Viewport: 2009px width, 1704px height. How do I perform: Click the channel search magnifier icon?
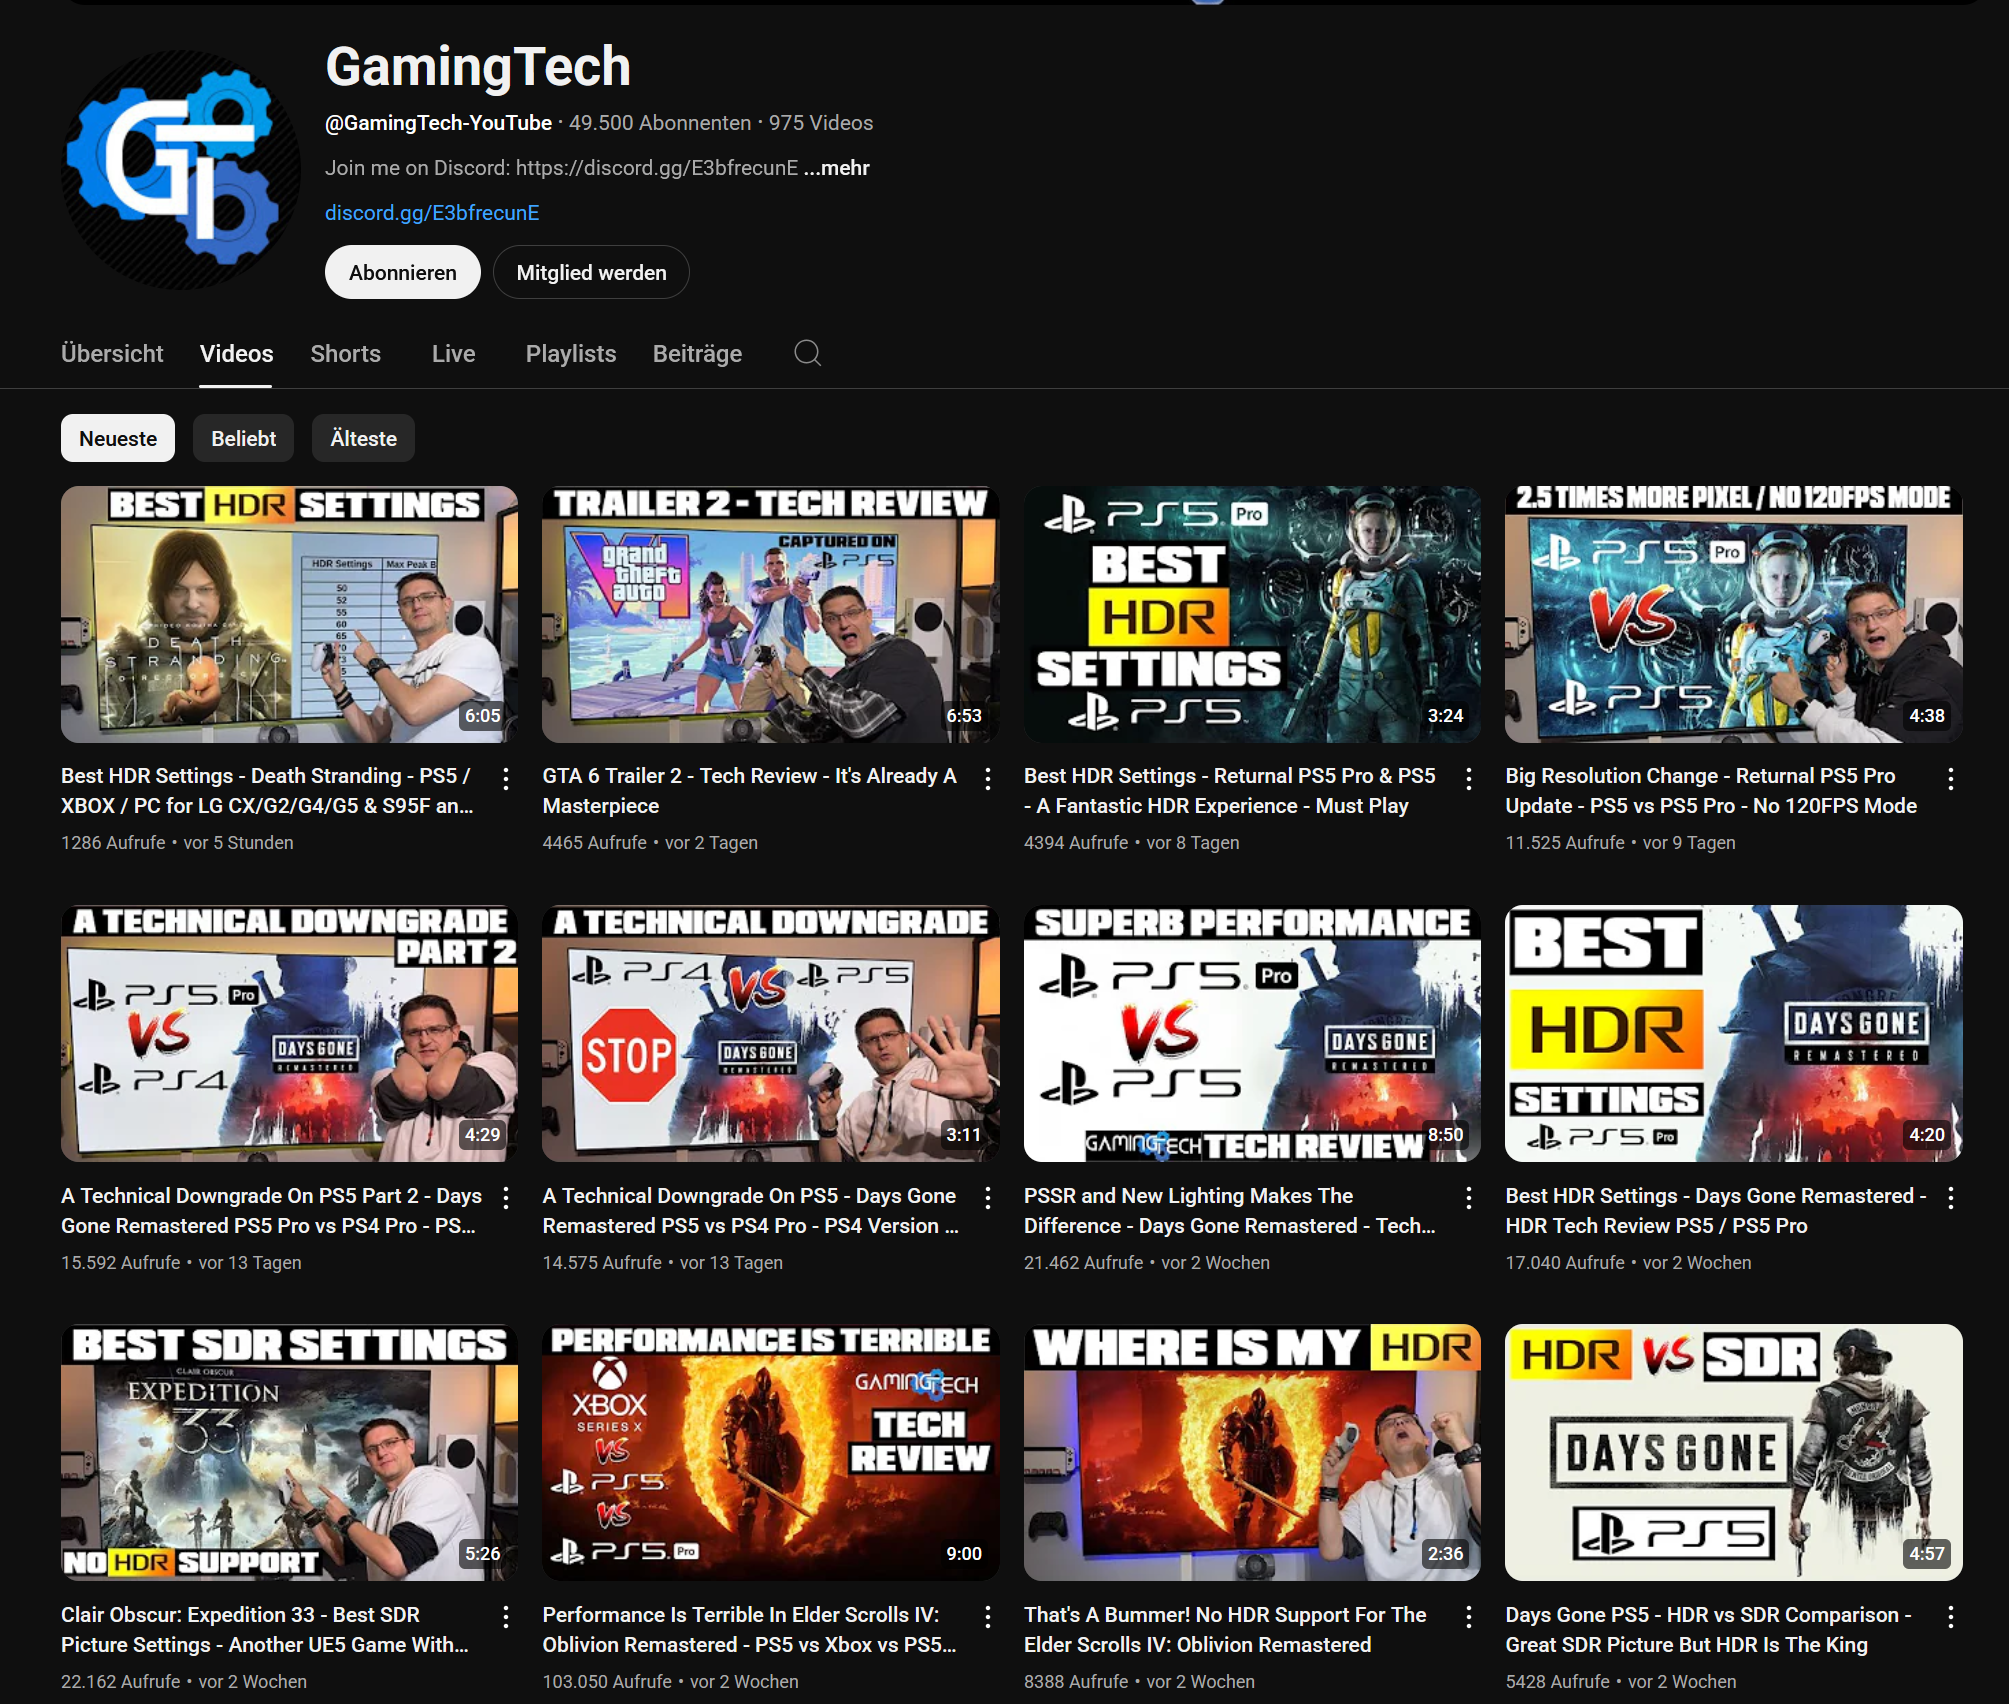pos(807,353)
